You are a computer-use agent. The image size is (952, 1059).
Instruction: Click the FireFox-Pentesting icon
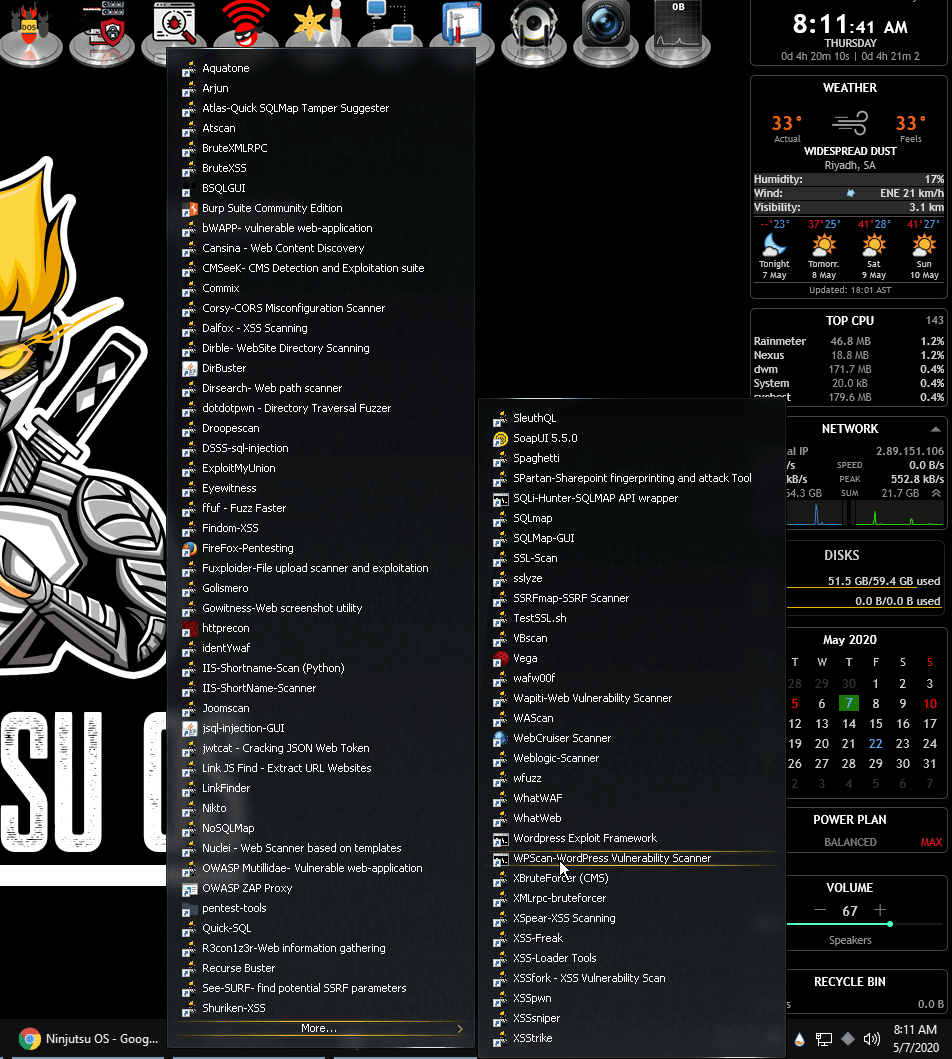tap(190, 548)
